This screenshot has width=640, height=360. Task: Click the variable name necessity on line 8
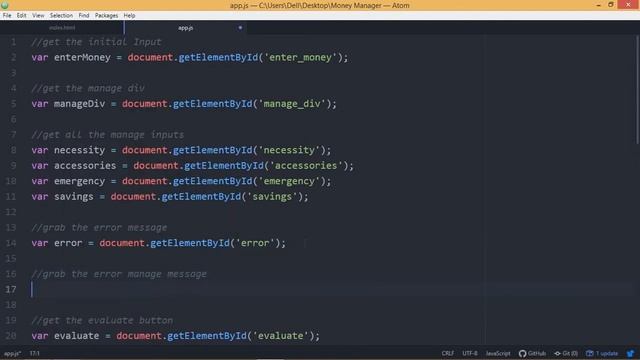(x=79, y=150)
